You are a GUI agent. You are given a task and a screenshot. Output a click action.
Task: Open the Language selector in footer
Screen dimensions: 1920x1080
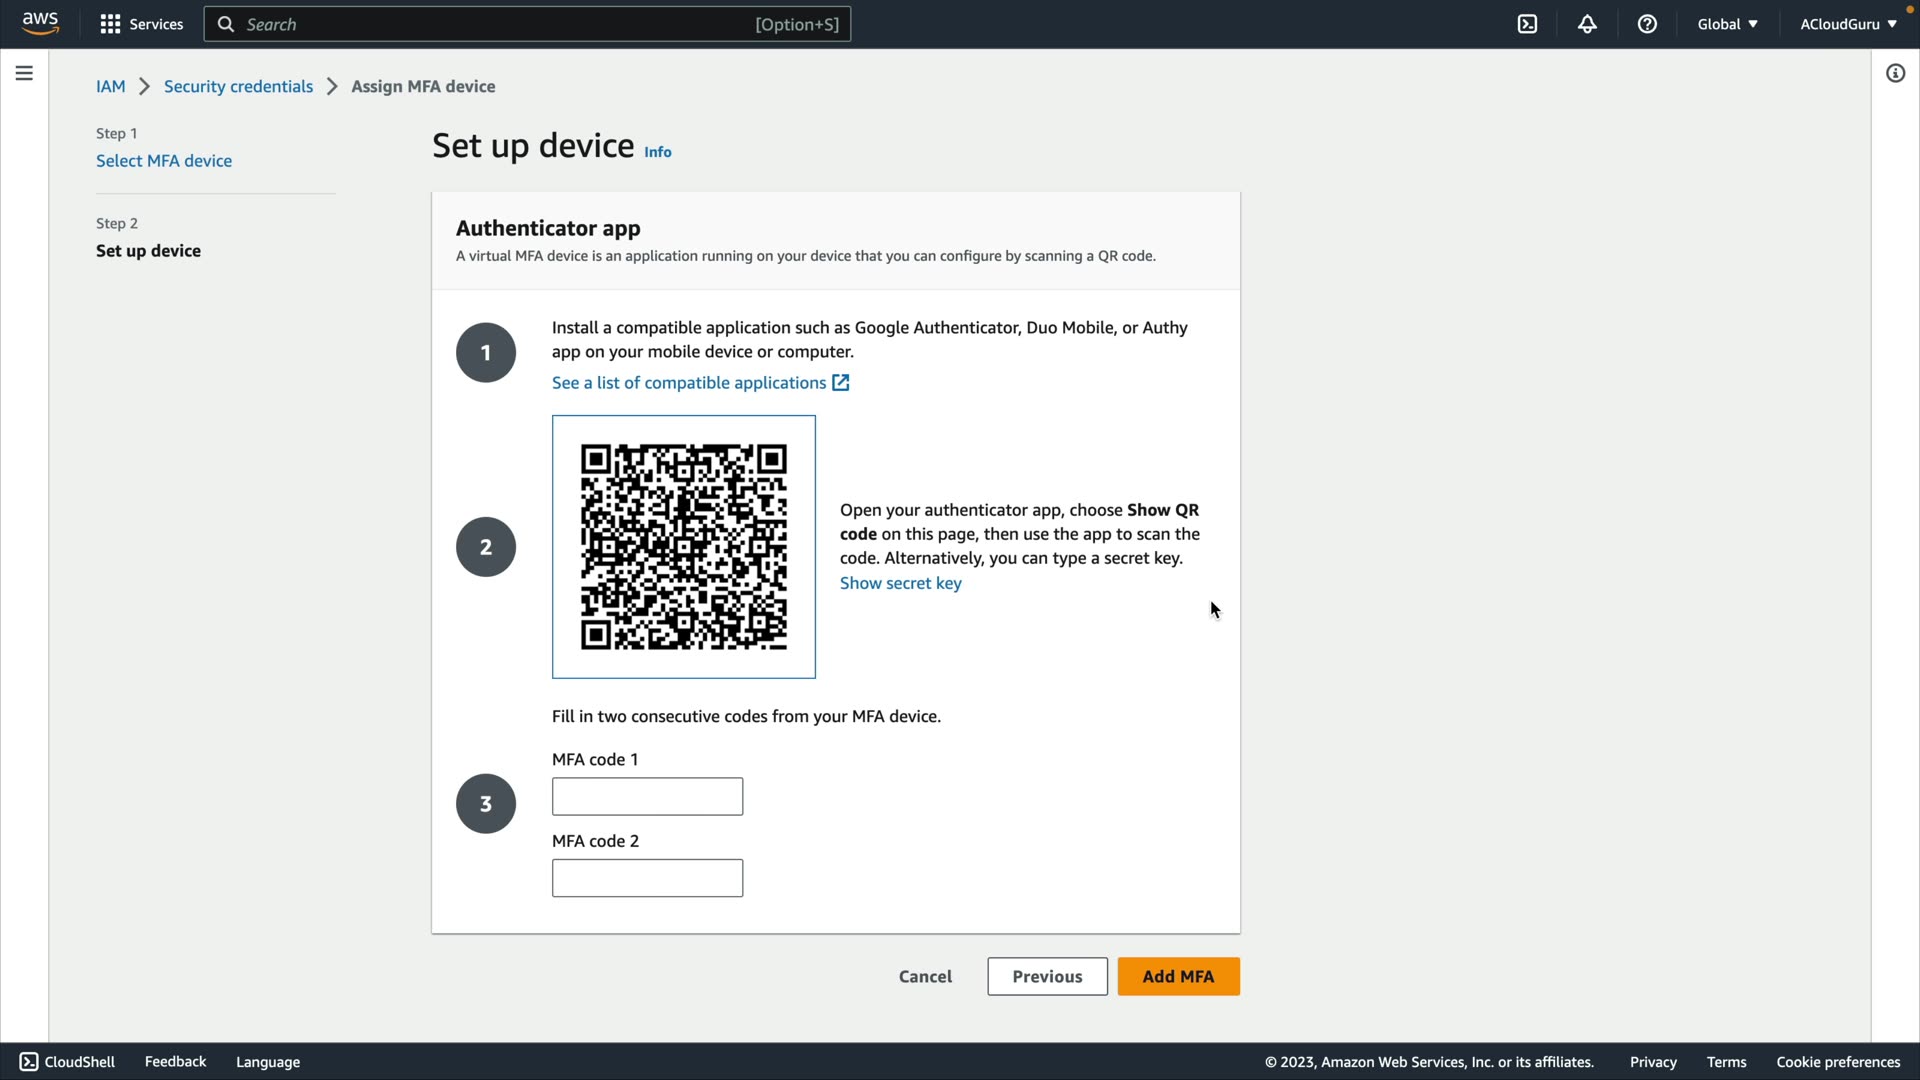(x=268, y=1062)
